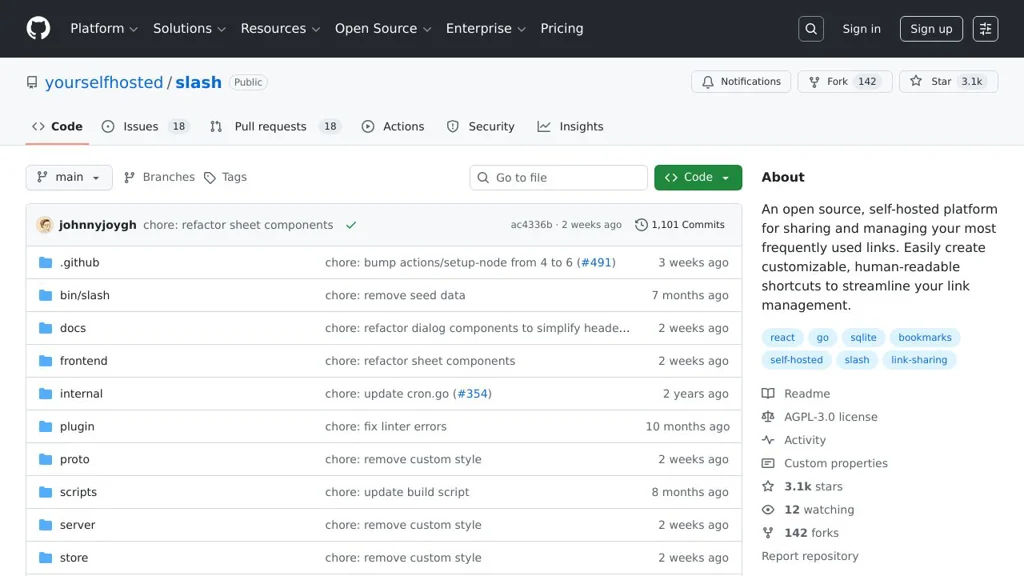Open the search magnifier icon

[811, 29]
